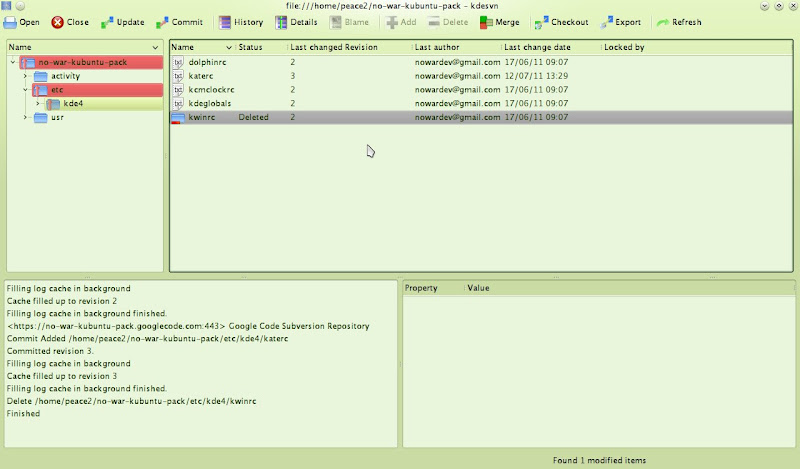Select the kdeglobals file icon
Screen dimensions: 800x469
(178, 104)
